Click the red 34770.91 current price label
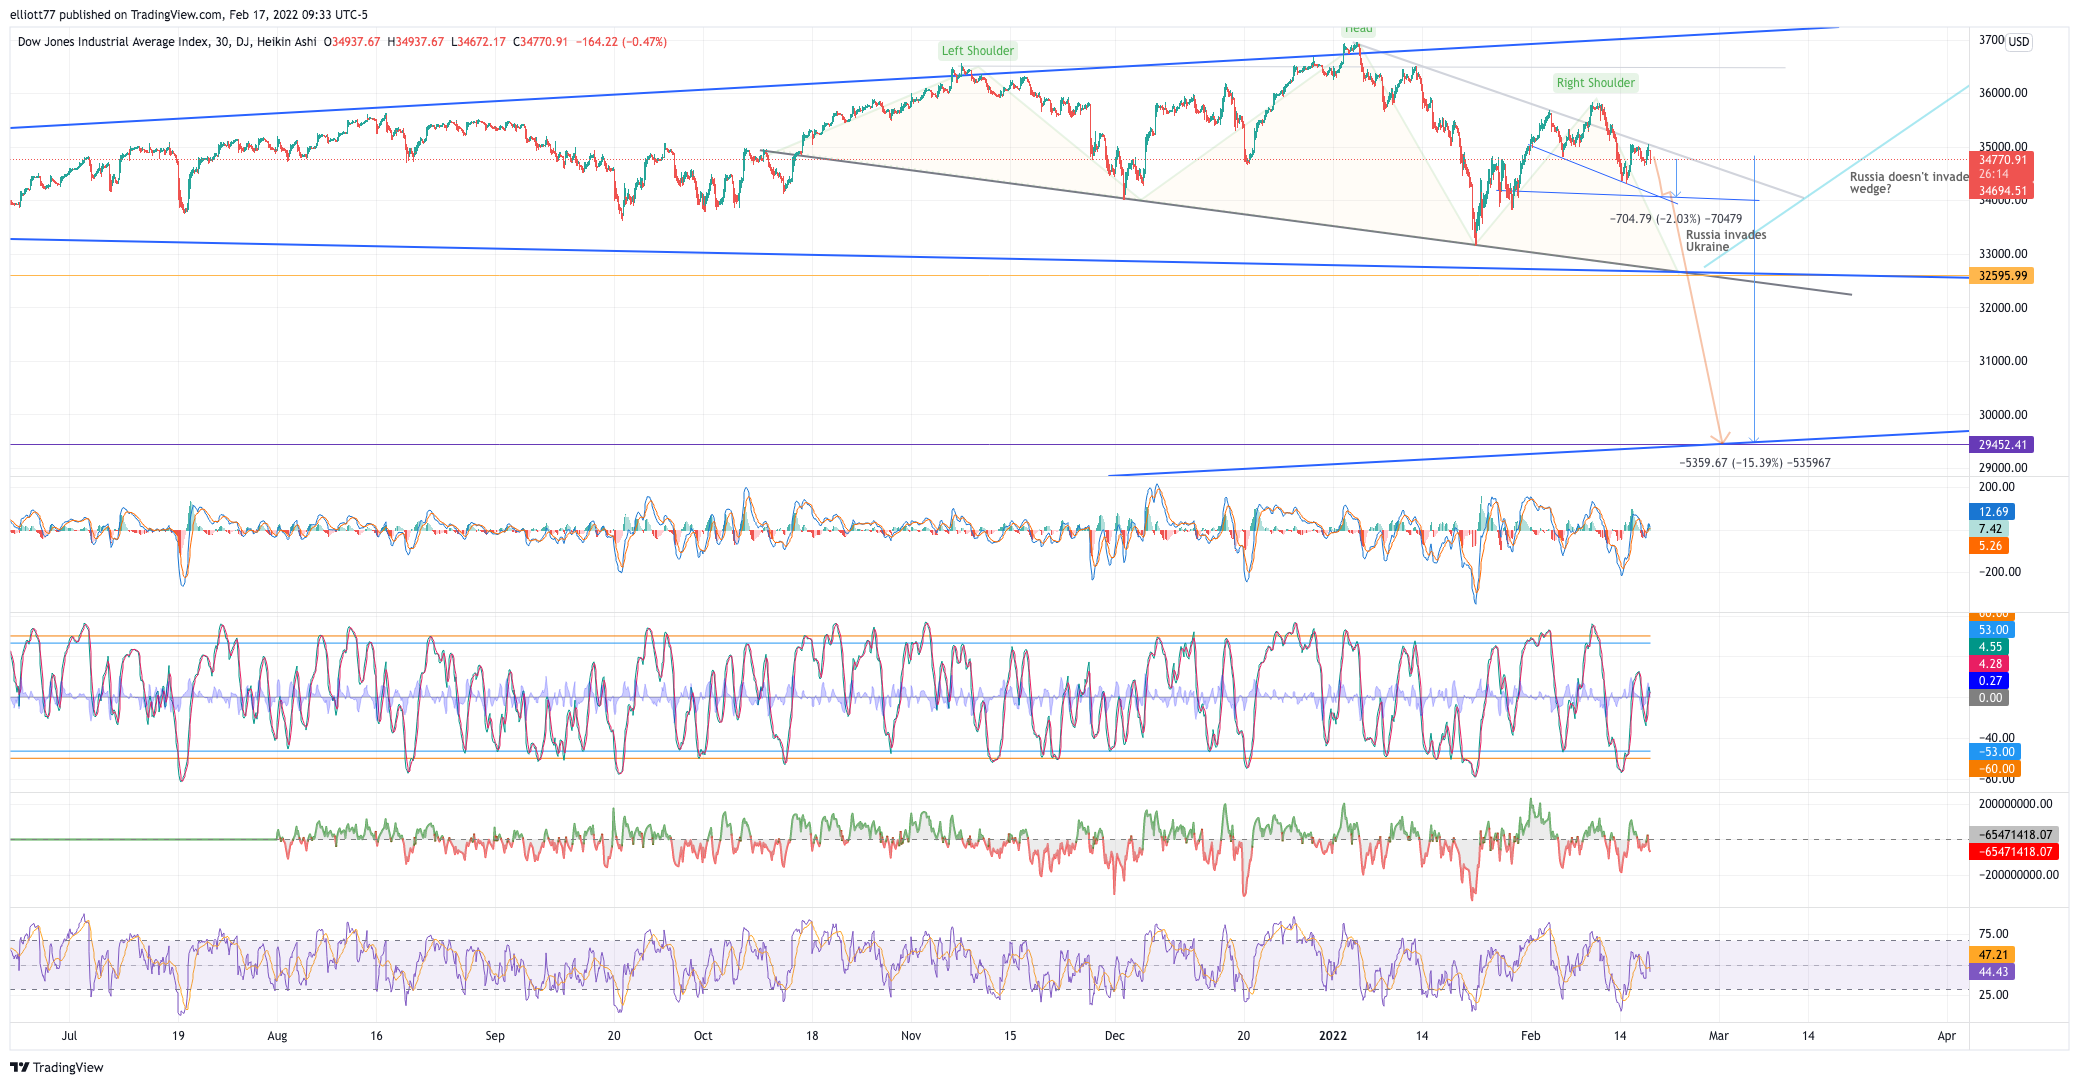The height and width of the screenshot is (1085, 2079). coord(2002,160)
